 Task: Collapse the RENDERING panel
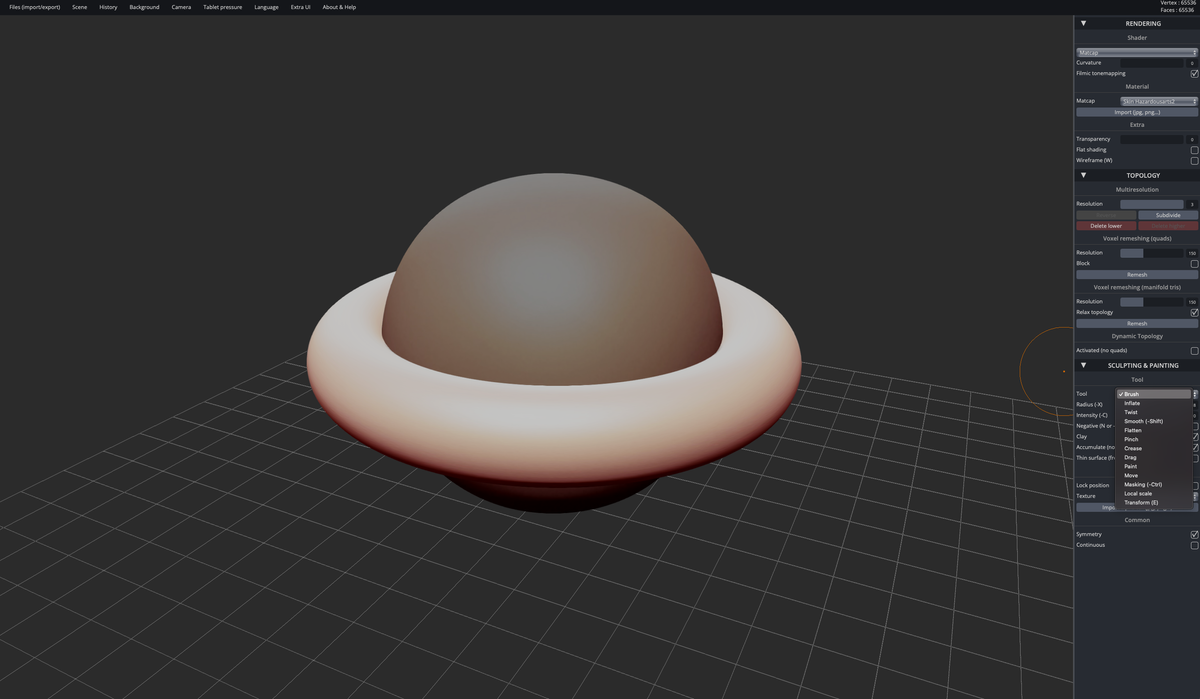tap(1083, 22)
